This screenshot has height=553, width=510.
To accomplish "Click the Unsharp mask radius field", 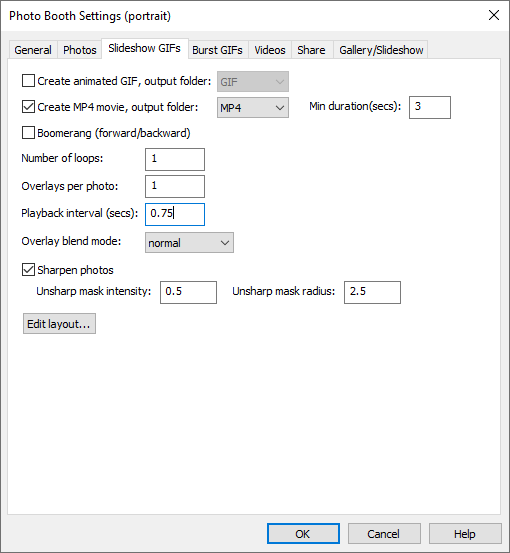I will click(372, 292).
